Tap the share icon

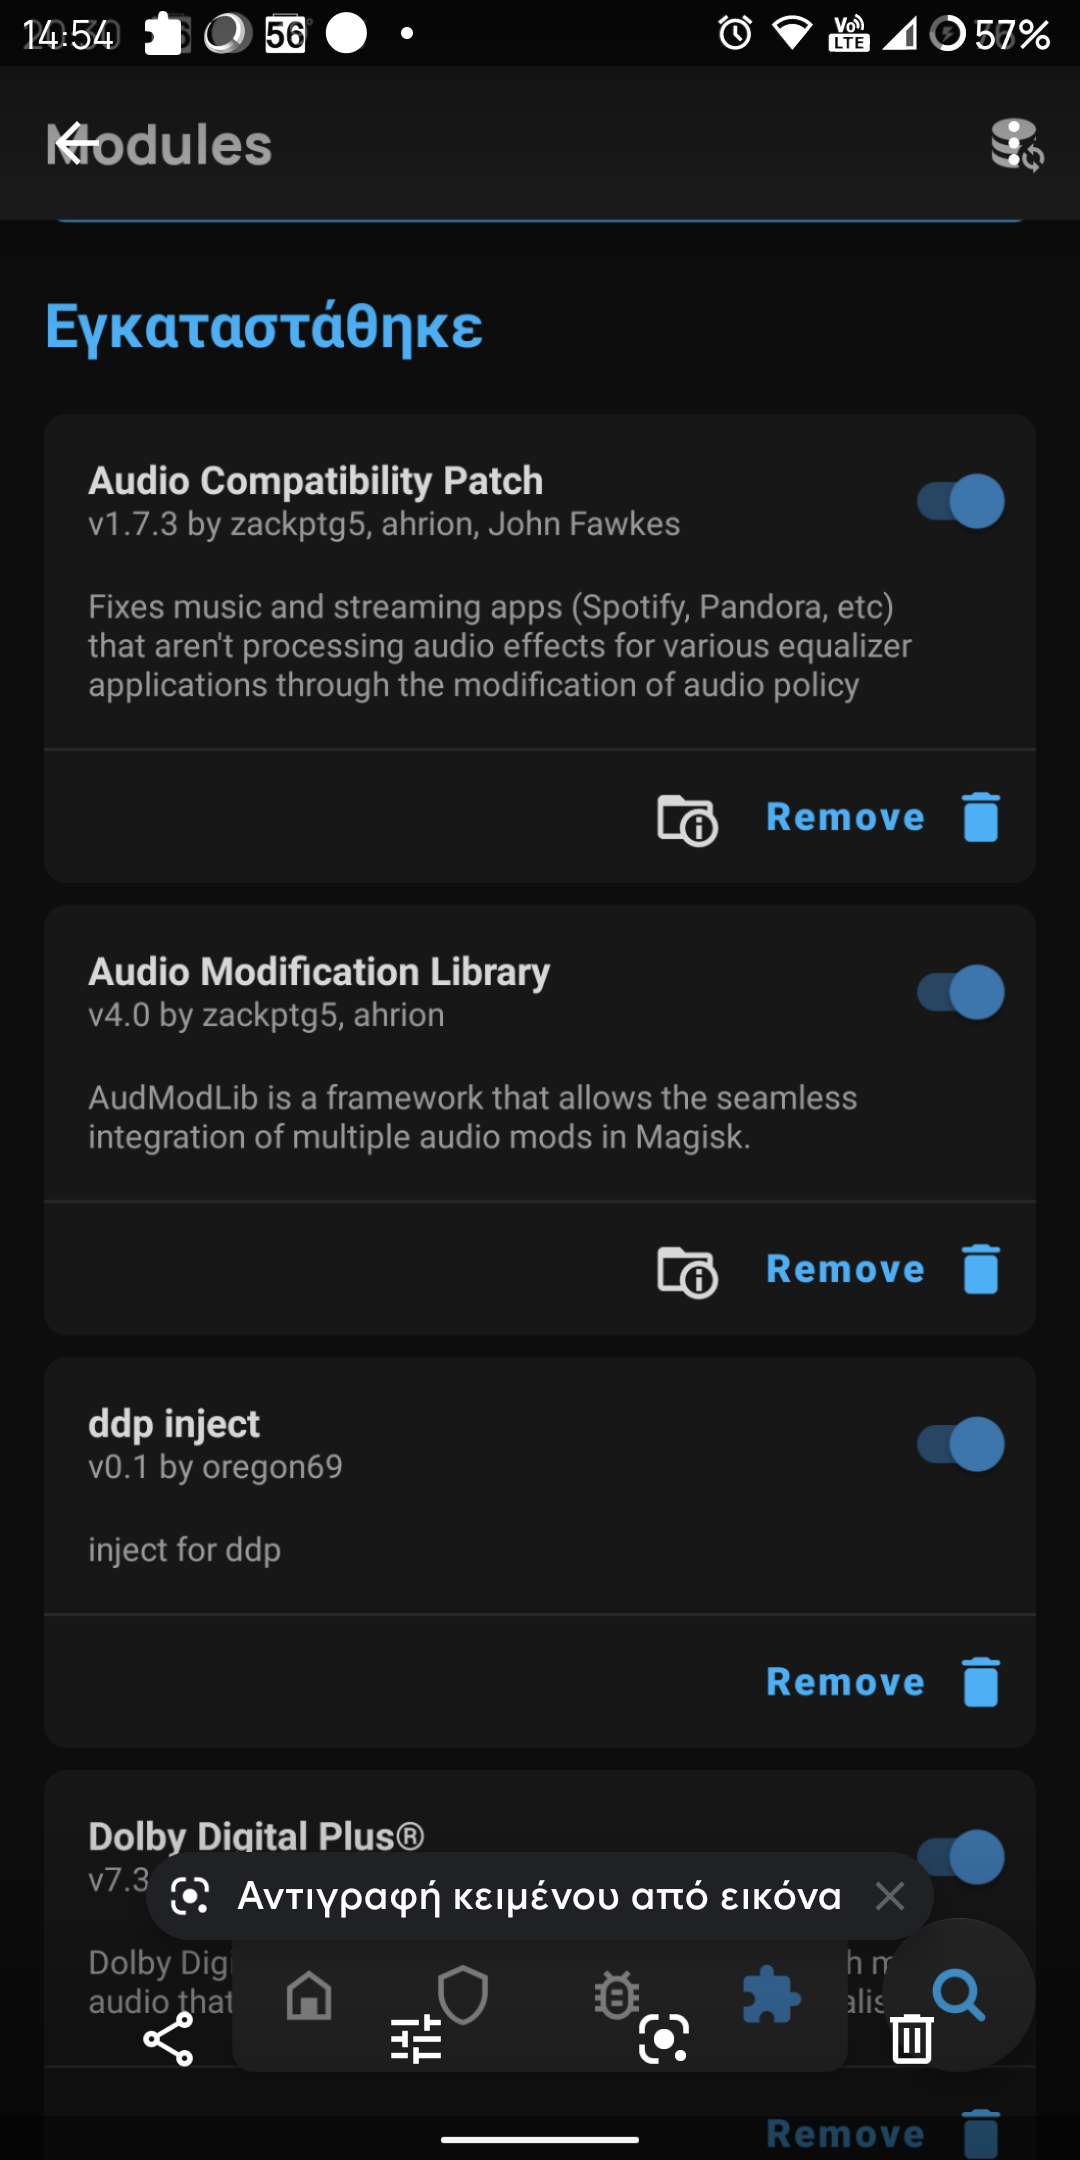(x=168, y=2038)
